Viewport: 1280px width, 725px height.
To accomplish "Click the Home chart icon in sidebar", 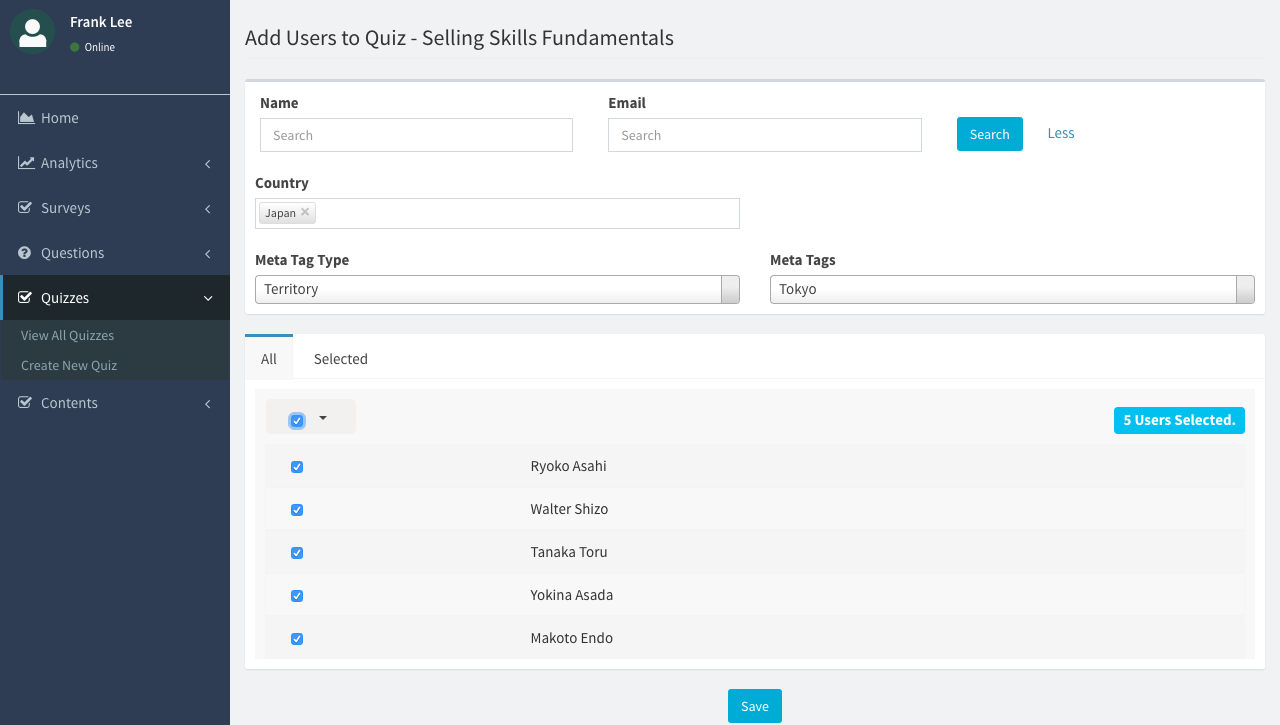I will click(x=26, y=118).
